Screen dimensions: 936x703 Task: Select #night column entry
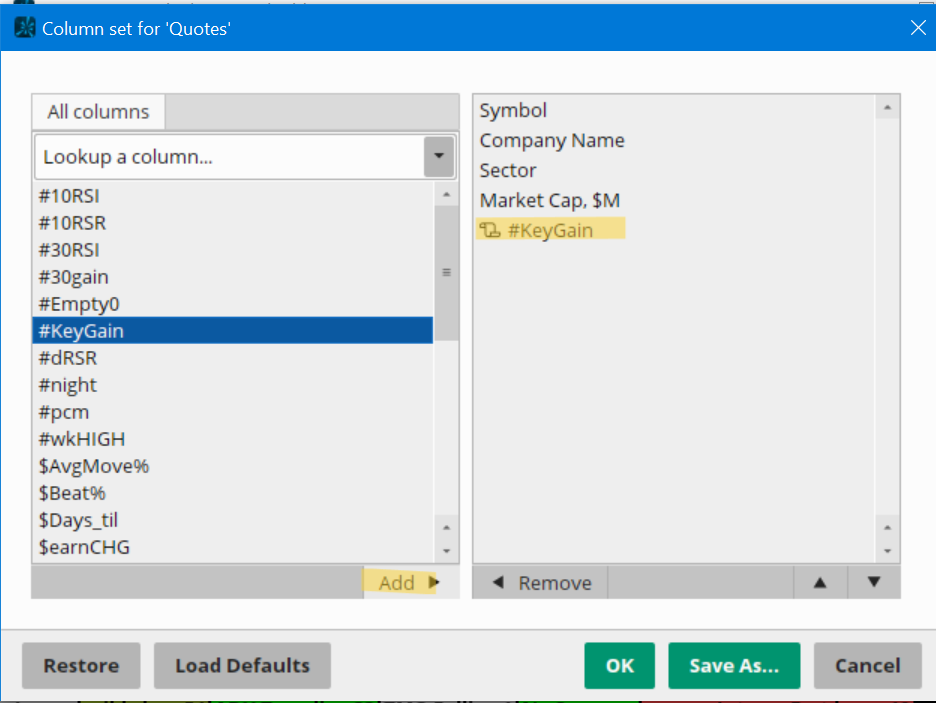click(233, 385)
